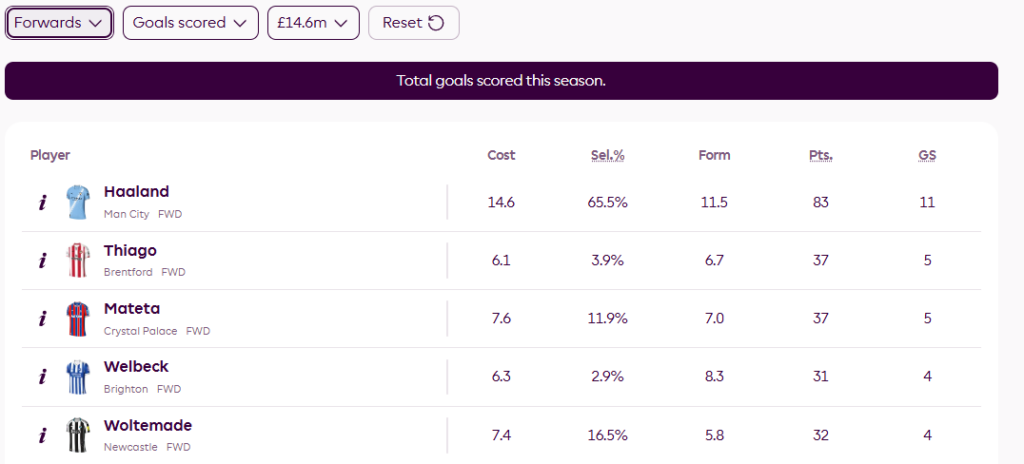Open Welbeck's player info icon
1024x464 pixels.
click(42, 377)
